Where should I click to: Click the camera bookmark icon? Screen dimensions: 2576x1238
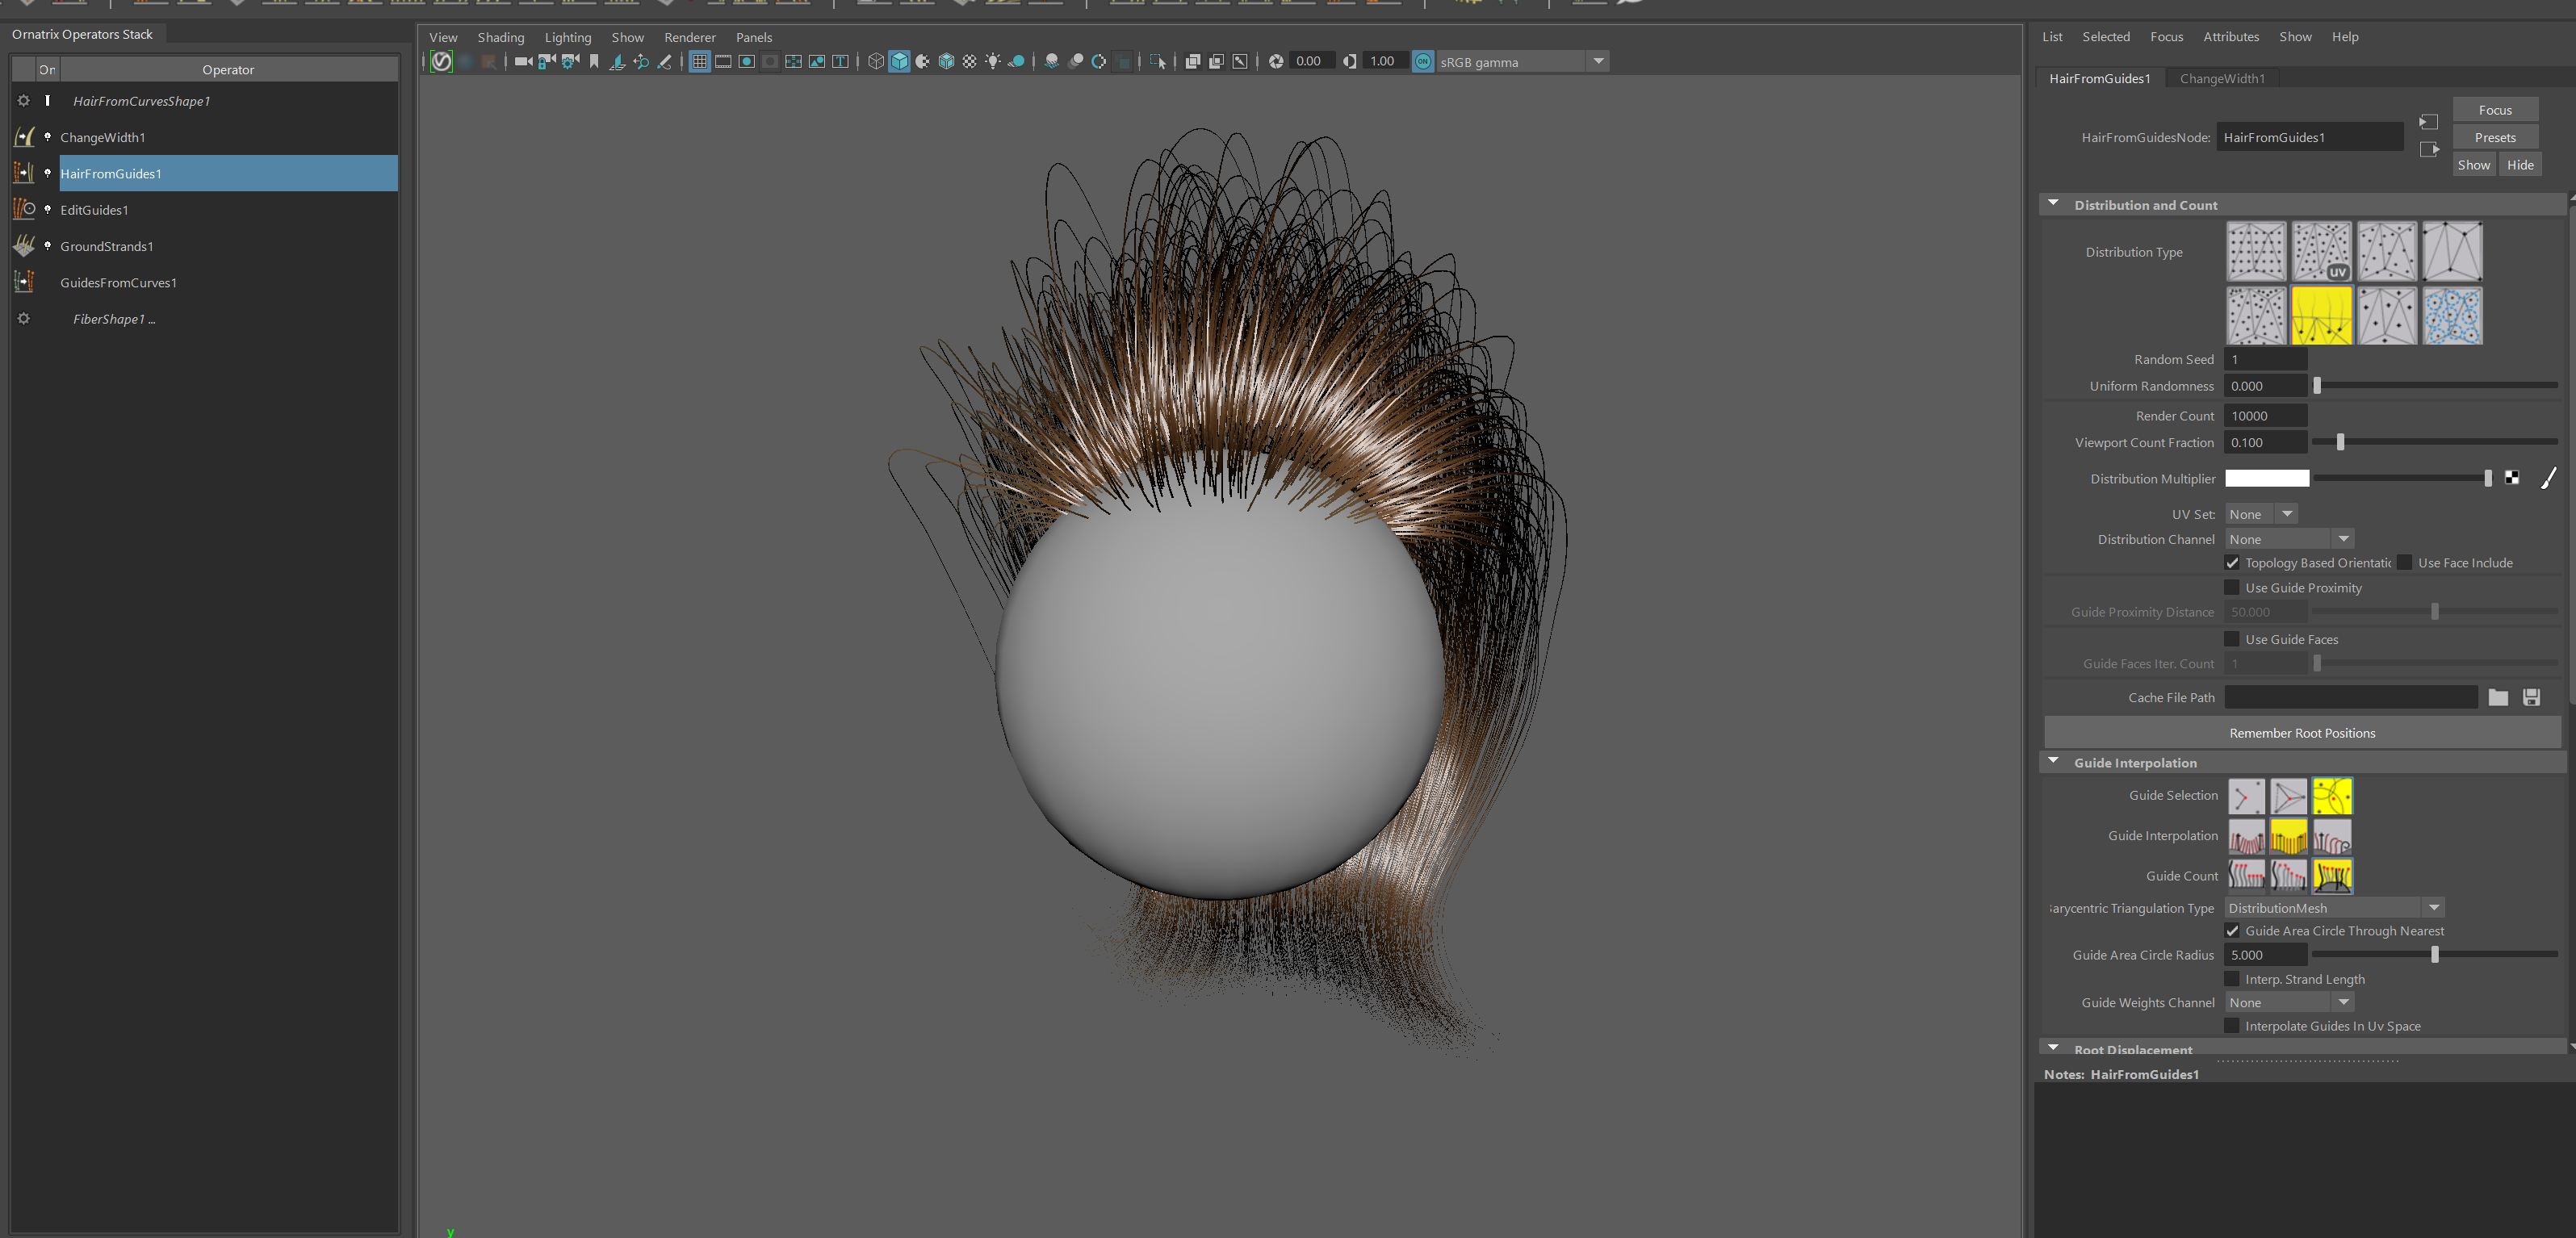click(x=594, y=62)
